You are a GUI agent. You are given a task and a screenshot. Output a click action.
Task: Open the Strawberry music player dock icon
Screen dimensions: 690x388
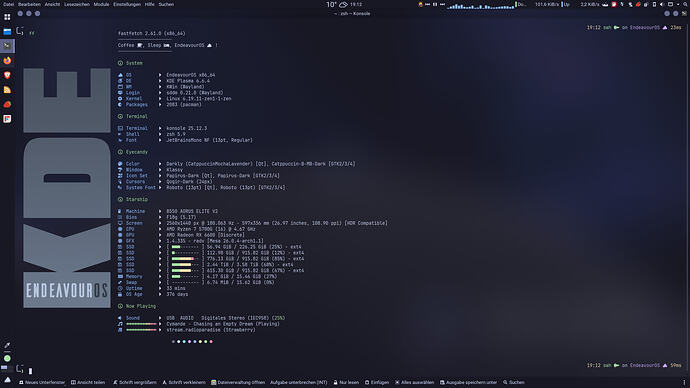pos(7,104)
